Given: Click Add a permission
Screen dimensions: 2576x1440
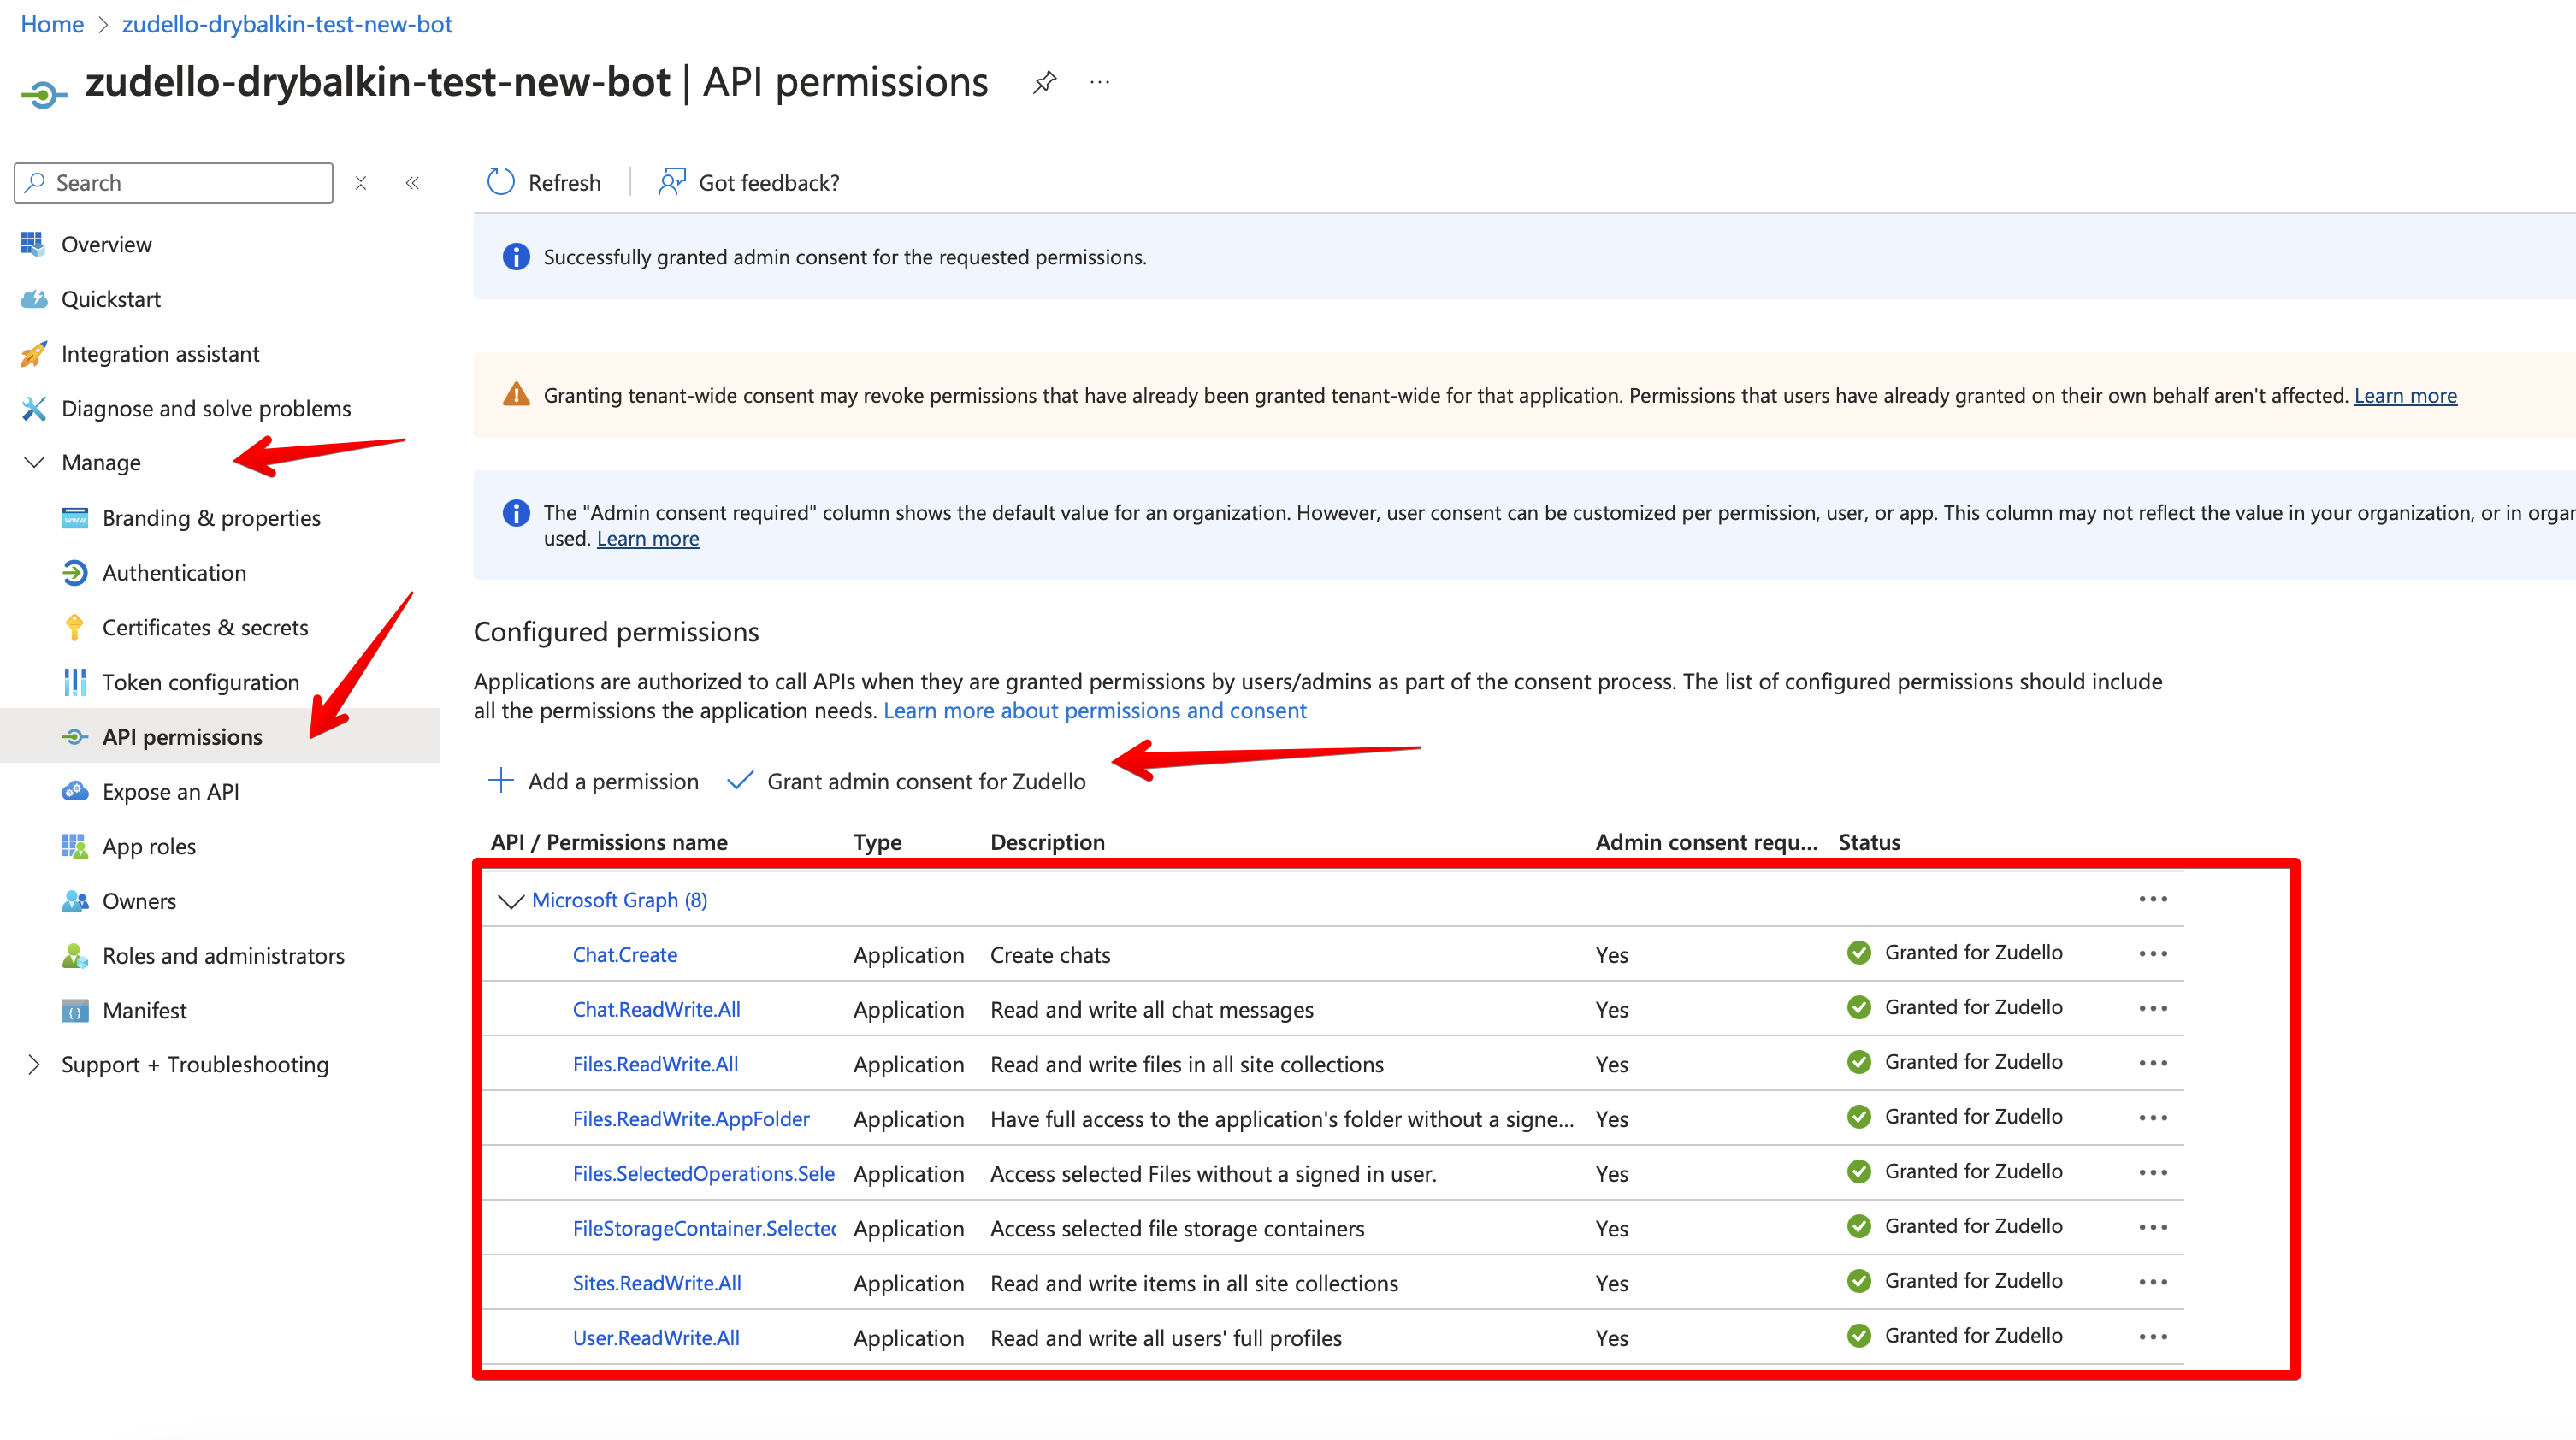Looking at the screenshot, I should 593,781.
